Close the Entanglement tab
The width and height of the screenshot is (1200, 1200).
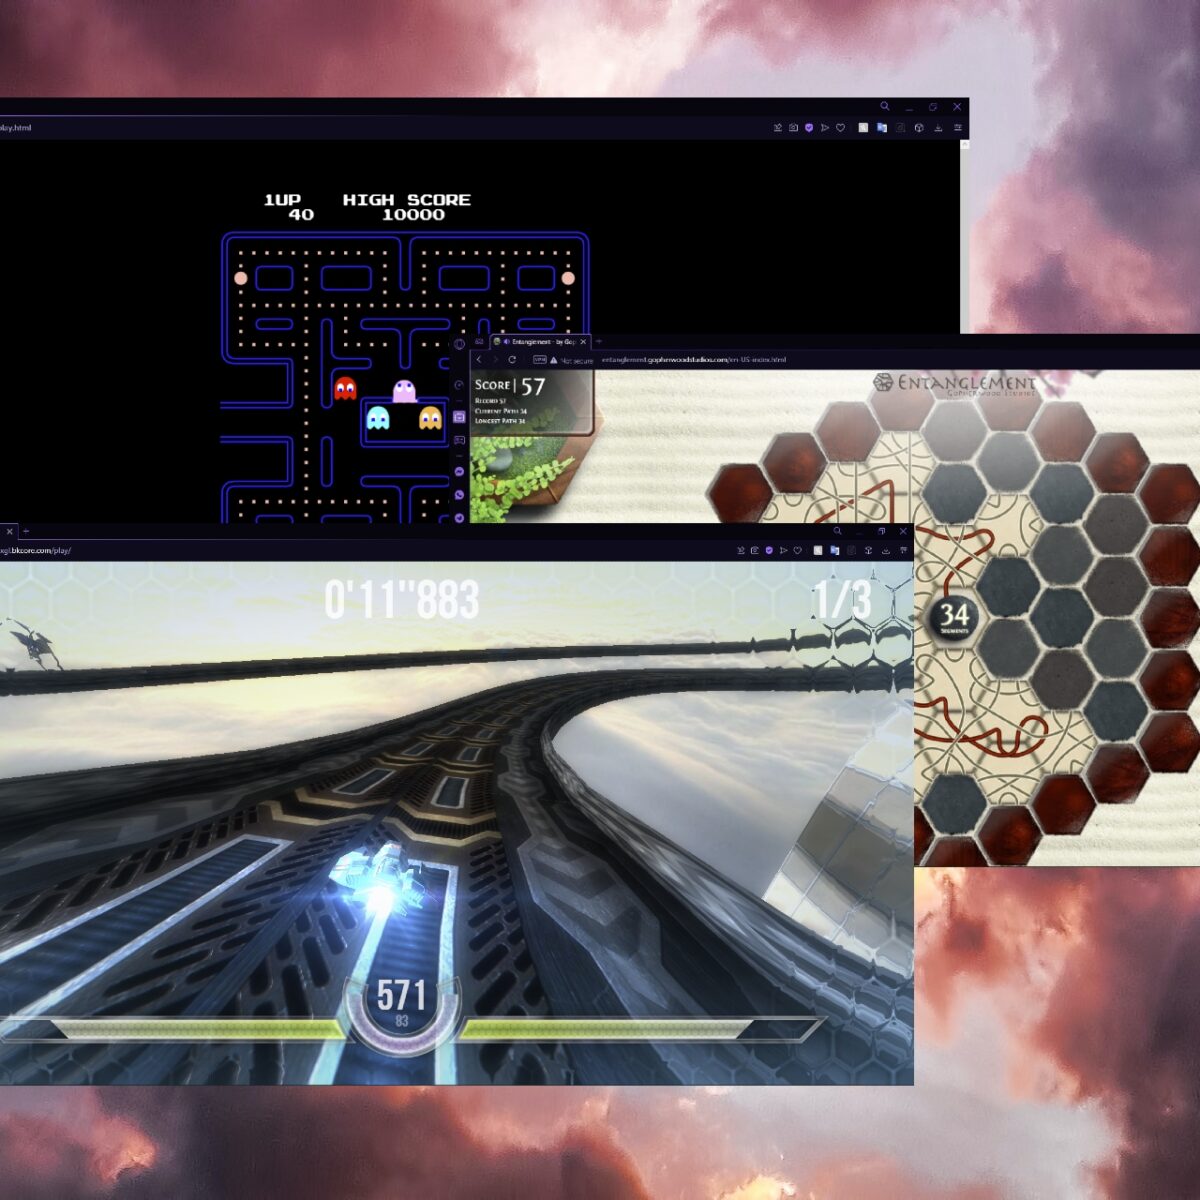(583, 342)
